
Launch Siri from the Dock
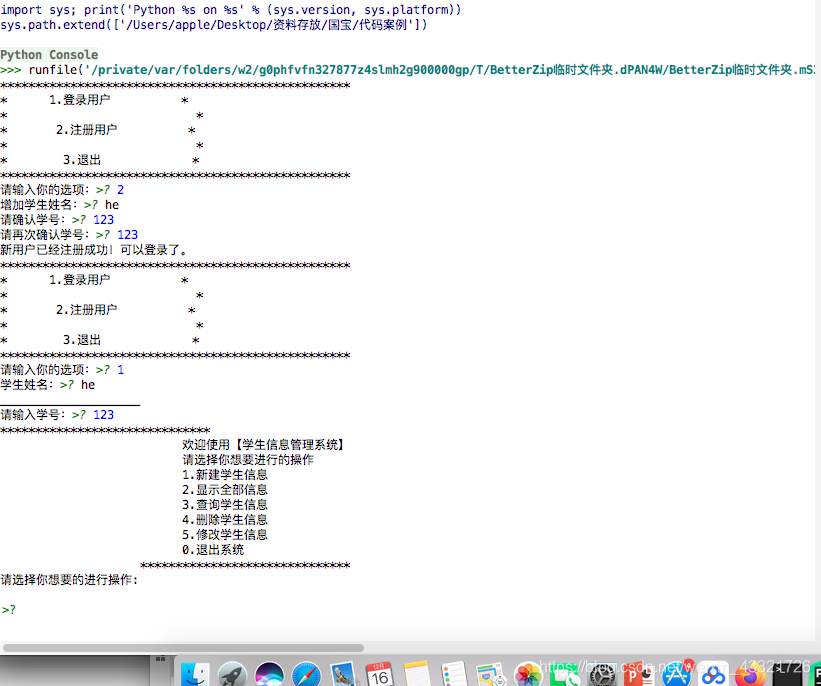coord(270,674)
